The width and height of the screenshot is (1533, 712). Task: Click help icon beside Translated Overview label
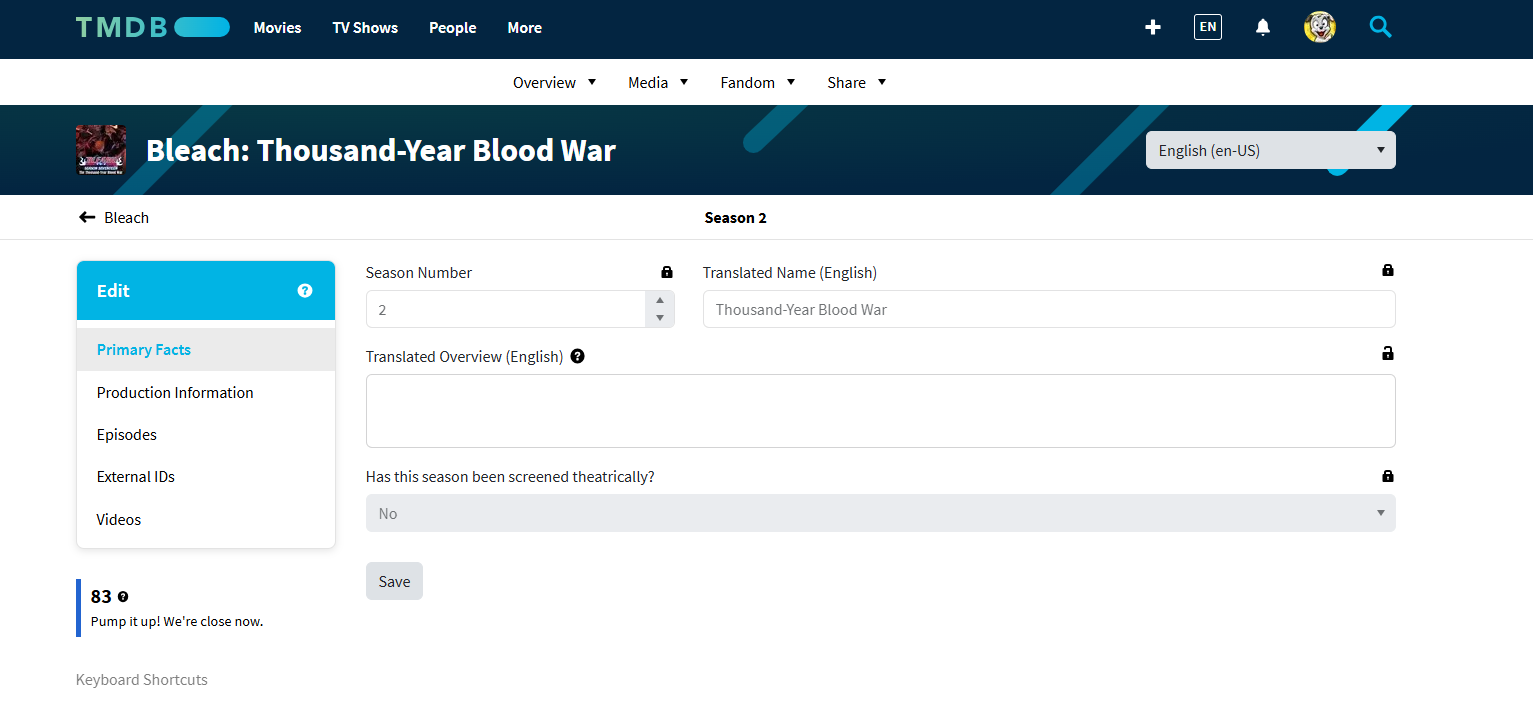pos(578,356)
